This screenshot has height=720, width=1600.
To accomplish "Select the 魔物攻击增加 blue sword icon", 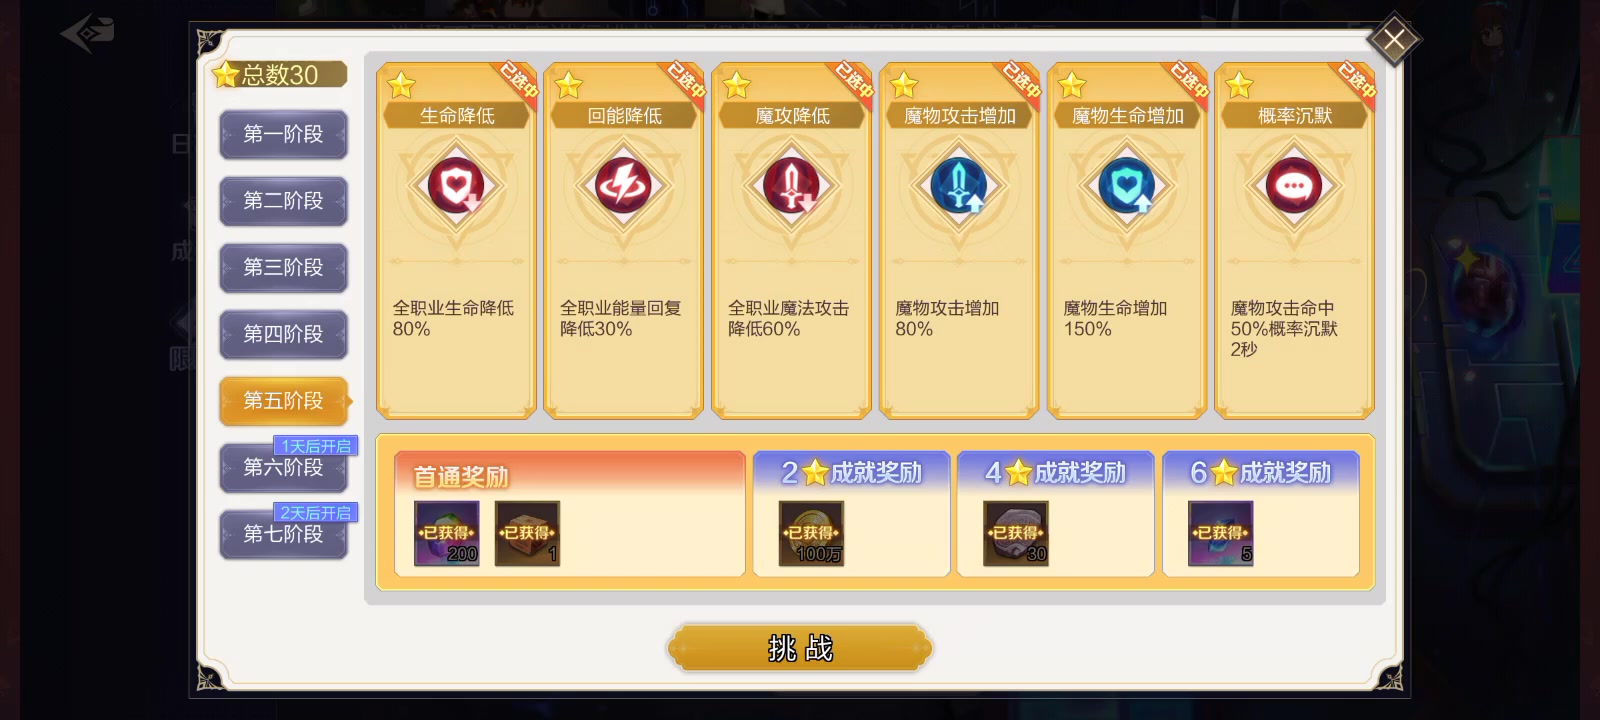I will [959, 186].
